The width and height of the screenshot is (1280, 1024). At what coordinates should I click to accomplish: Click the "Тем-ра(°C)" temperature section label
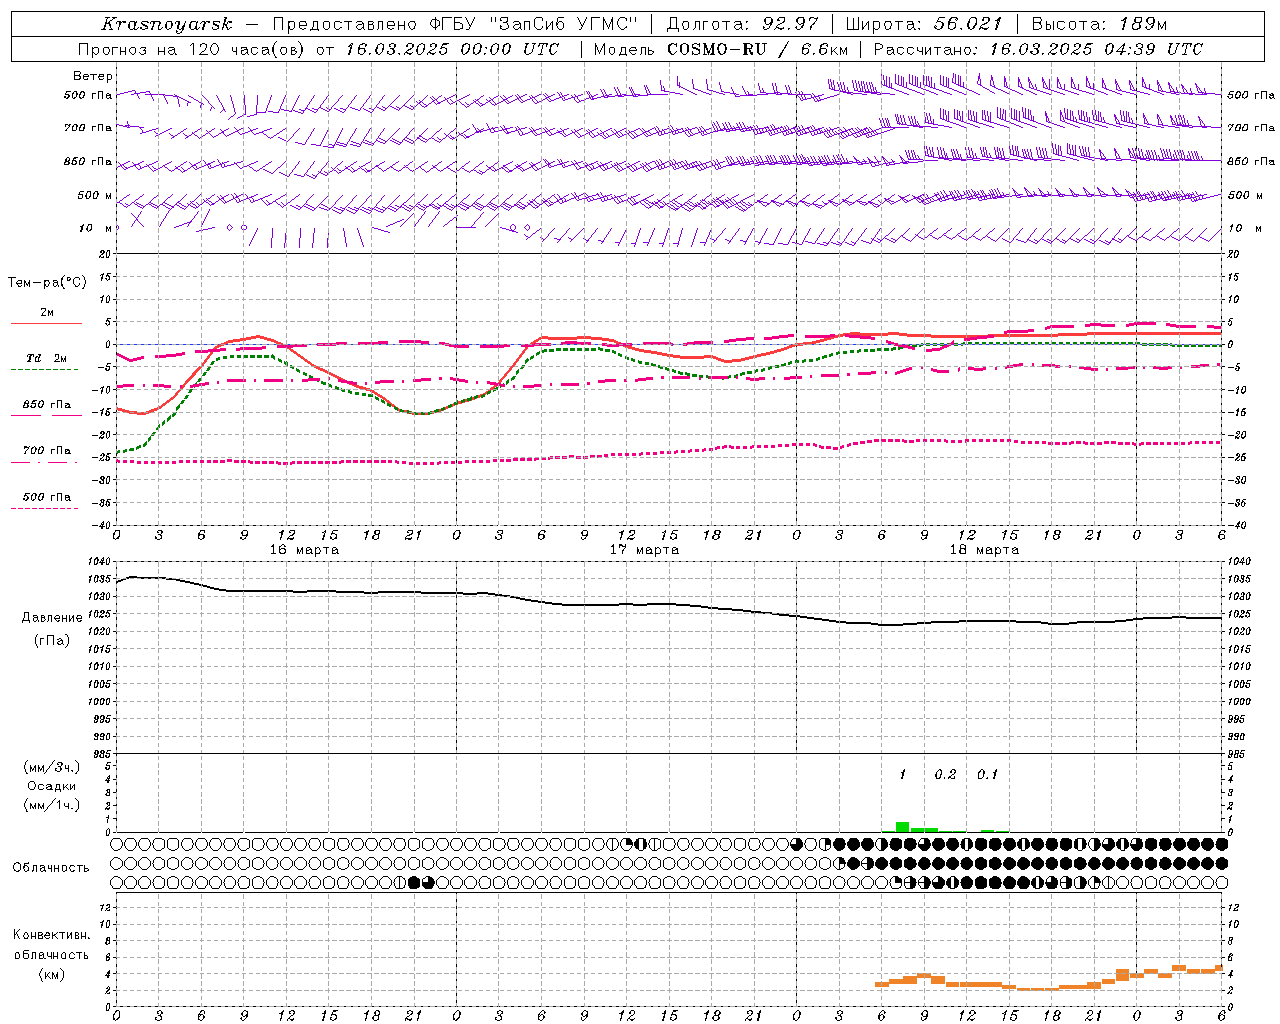coord(47,282)
